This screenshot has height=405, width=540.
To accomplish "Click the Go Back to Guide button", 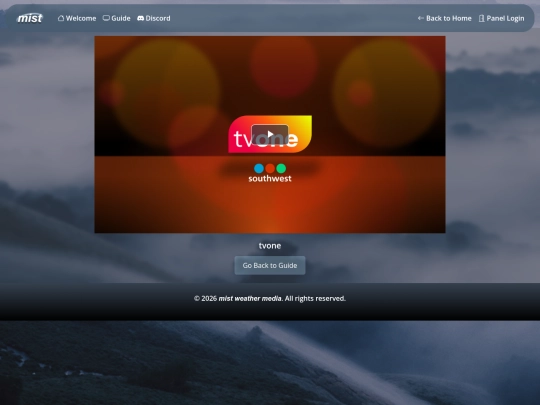I will coord(270,266).
